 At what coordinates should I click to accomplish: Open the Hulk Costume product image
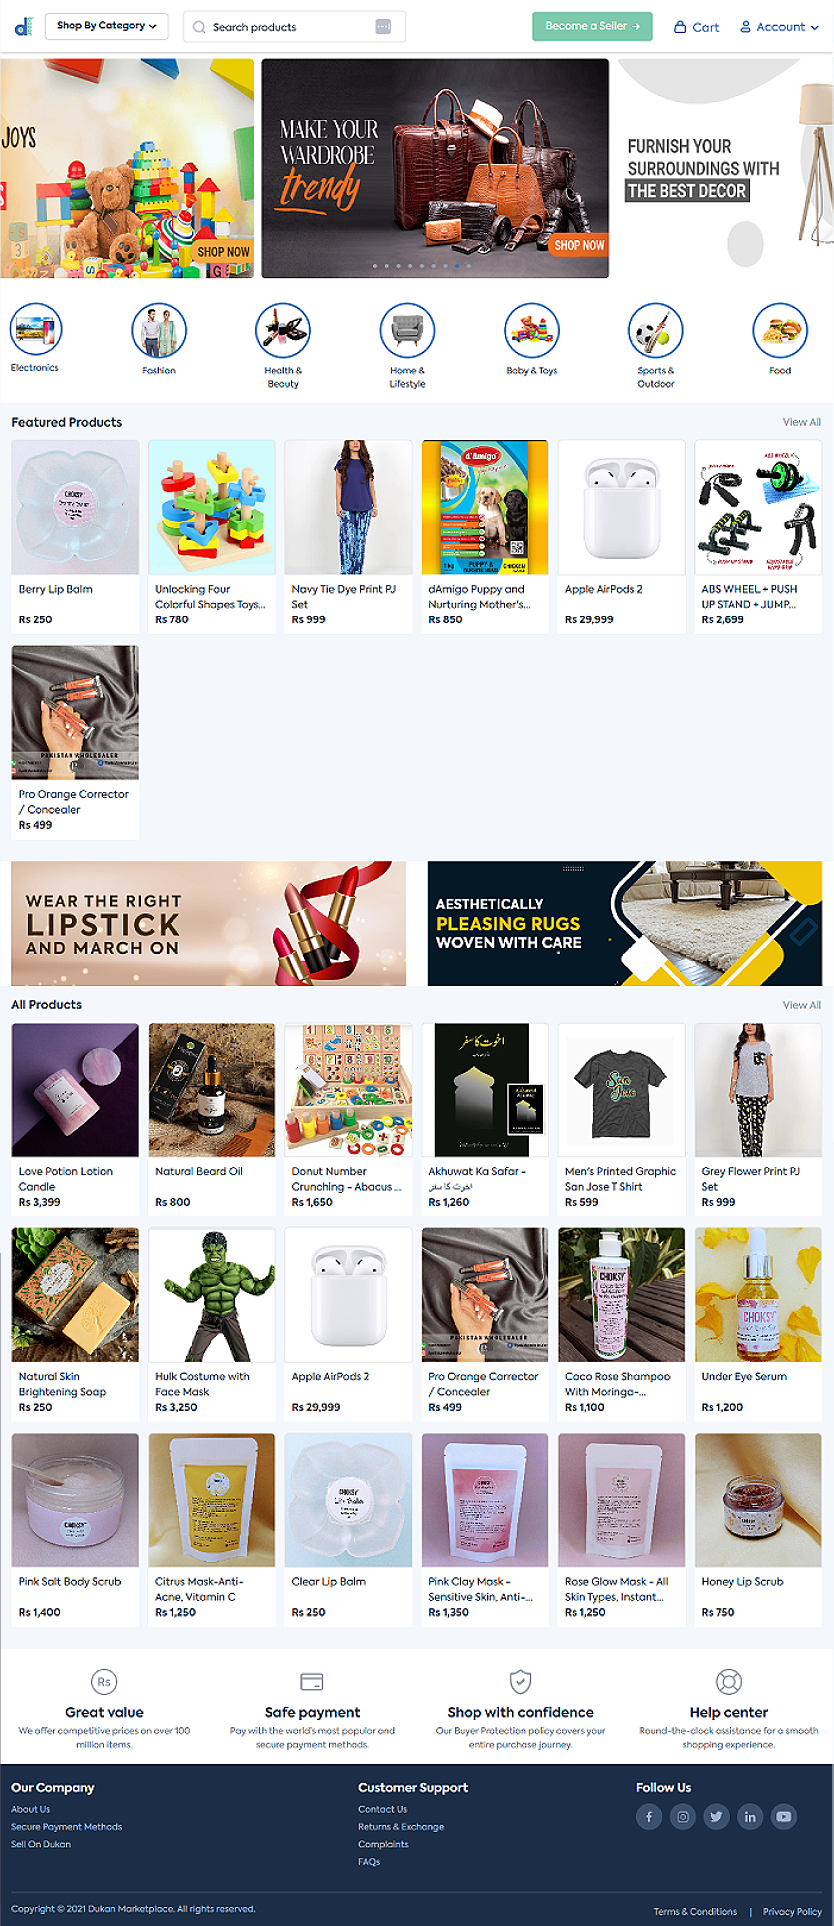pyautogui.click(x=212, y=1294)
